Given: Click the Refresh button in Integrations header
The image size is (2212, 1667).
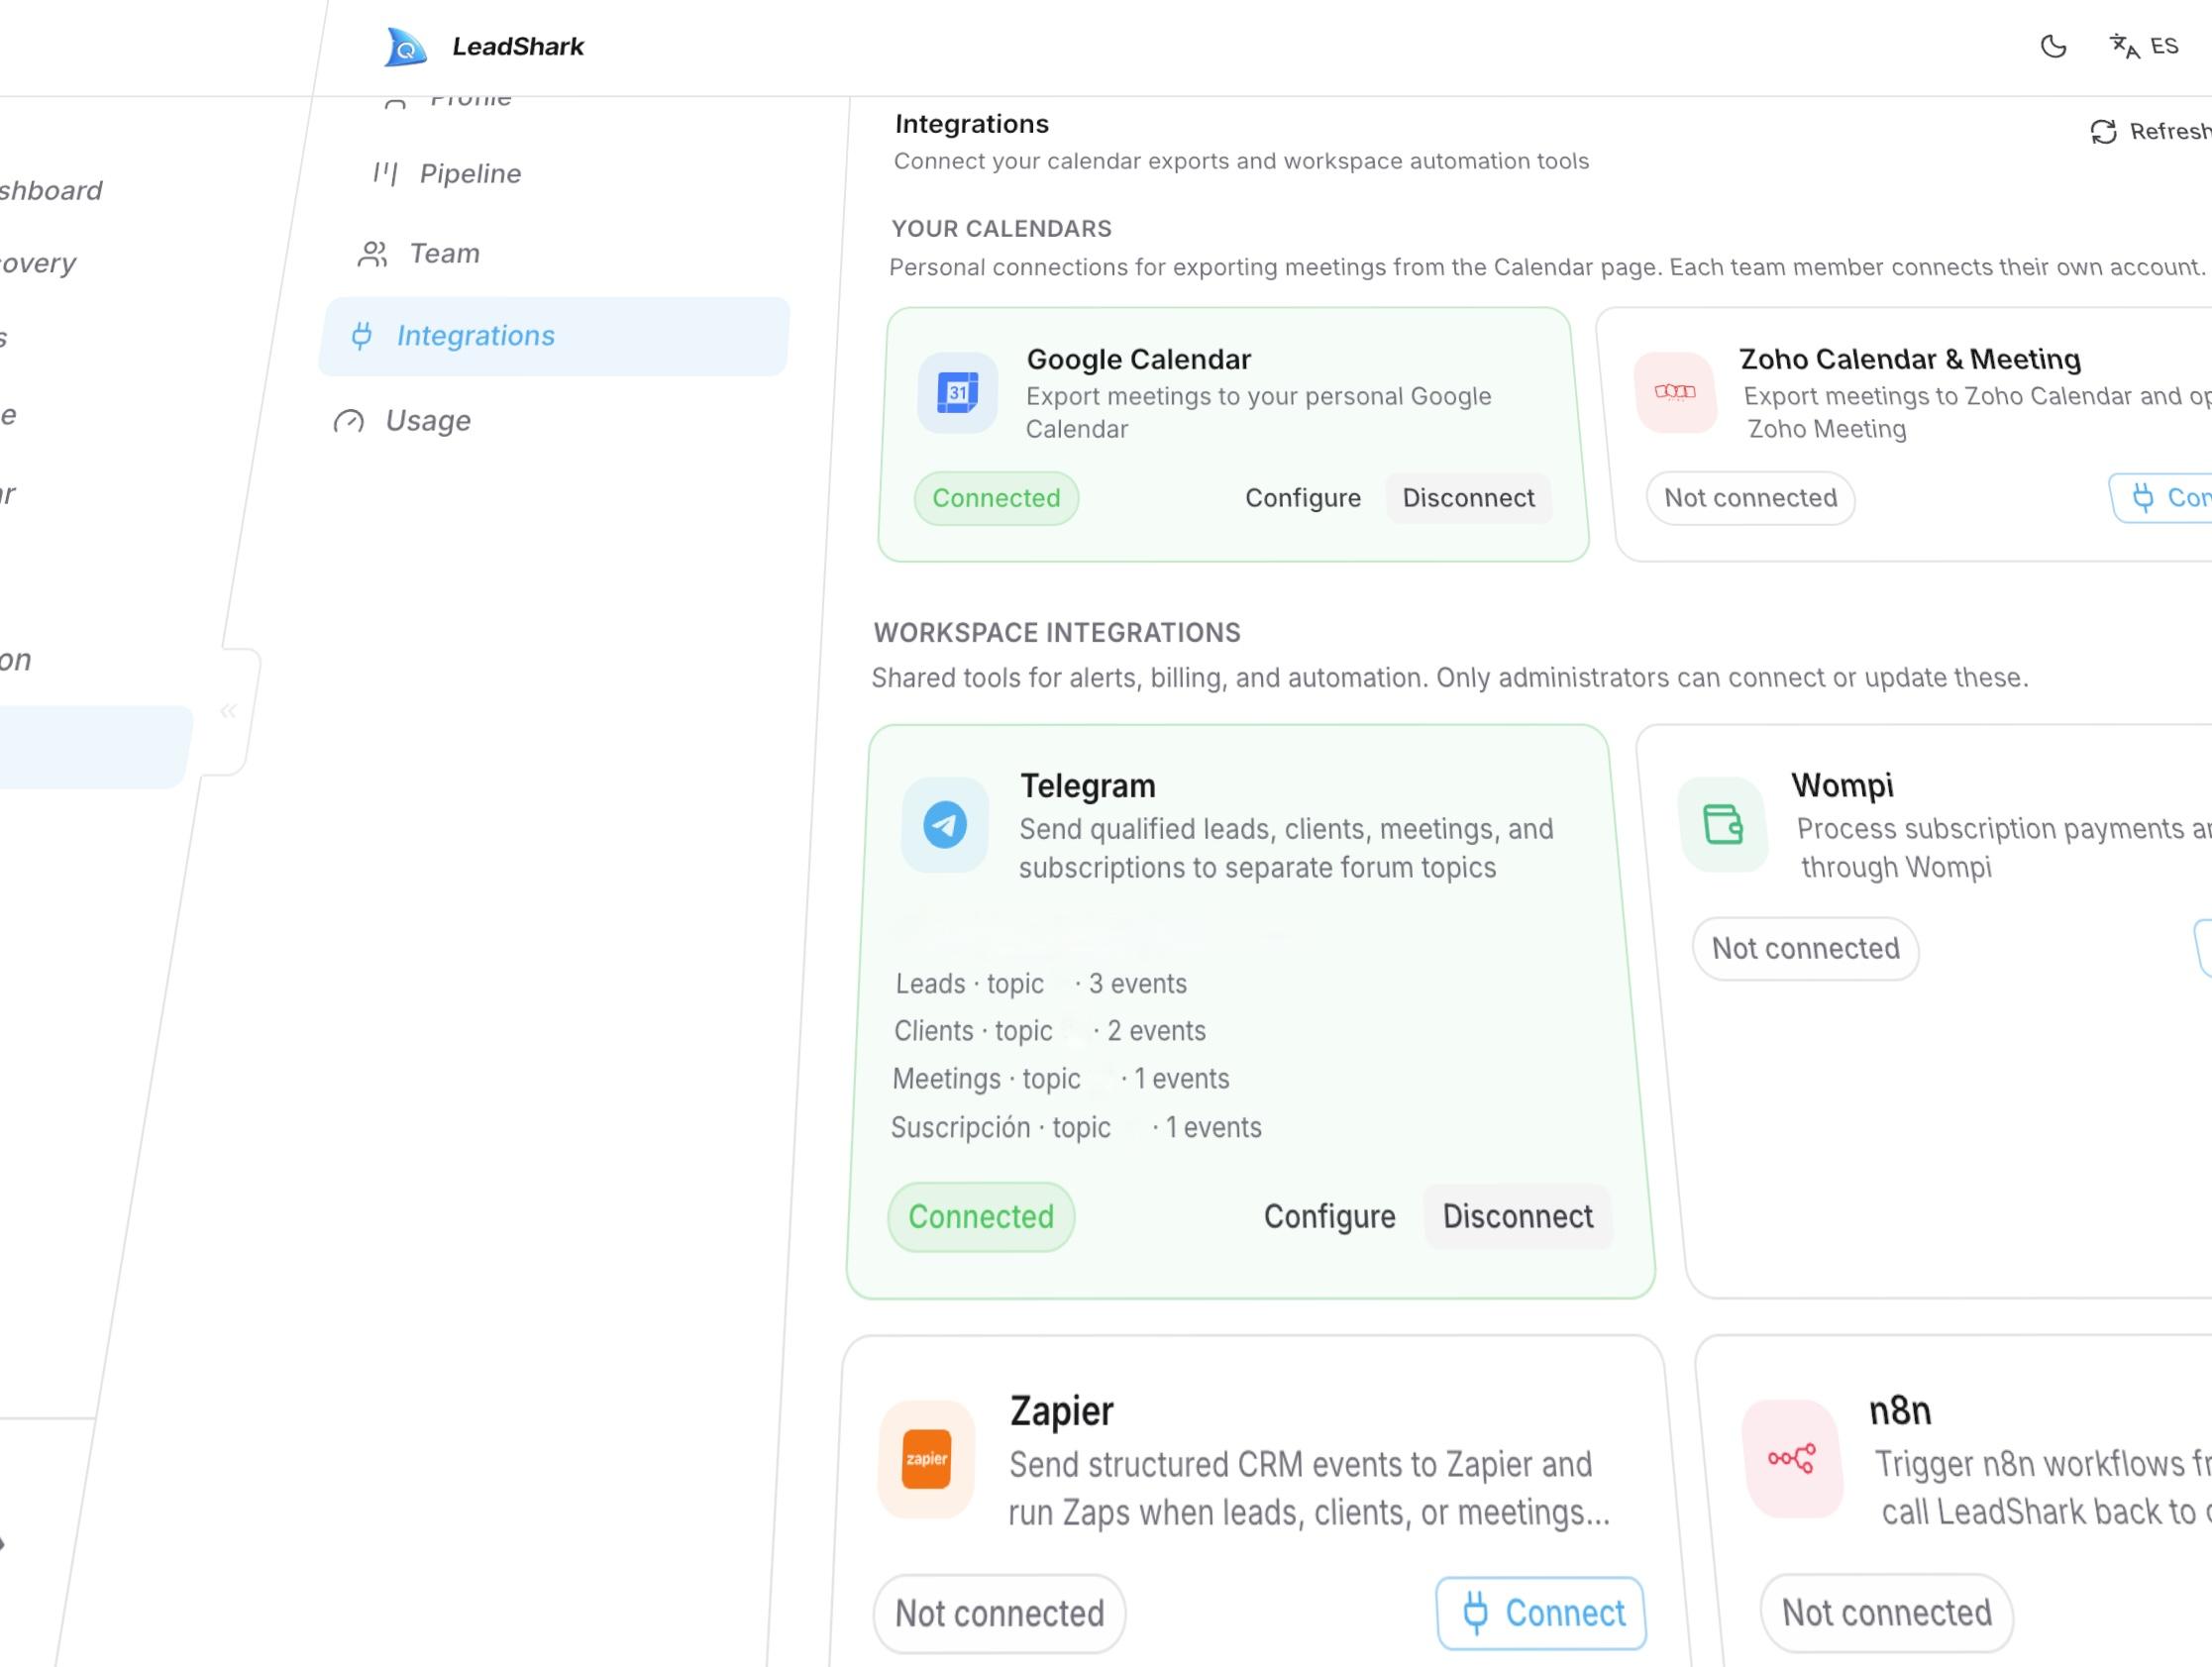Looking at the screenshot, I should point(2150,131).
